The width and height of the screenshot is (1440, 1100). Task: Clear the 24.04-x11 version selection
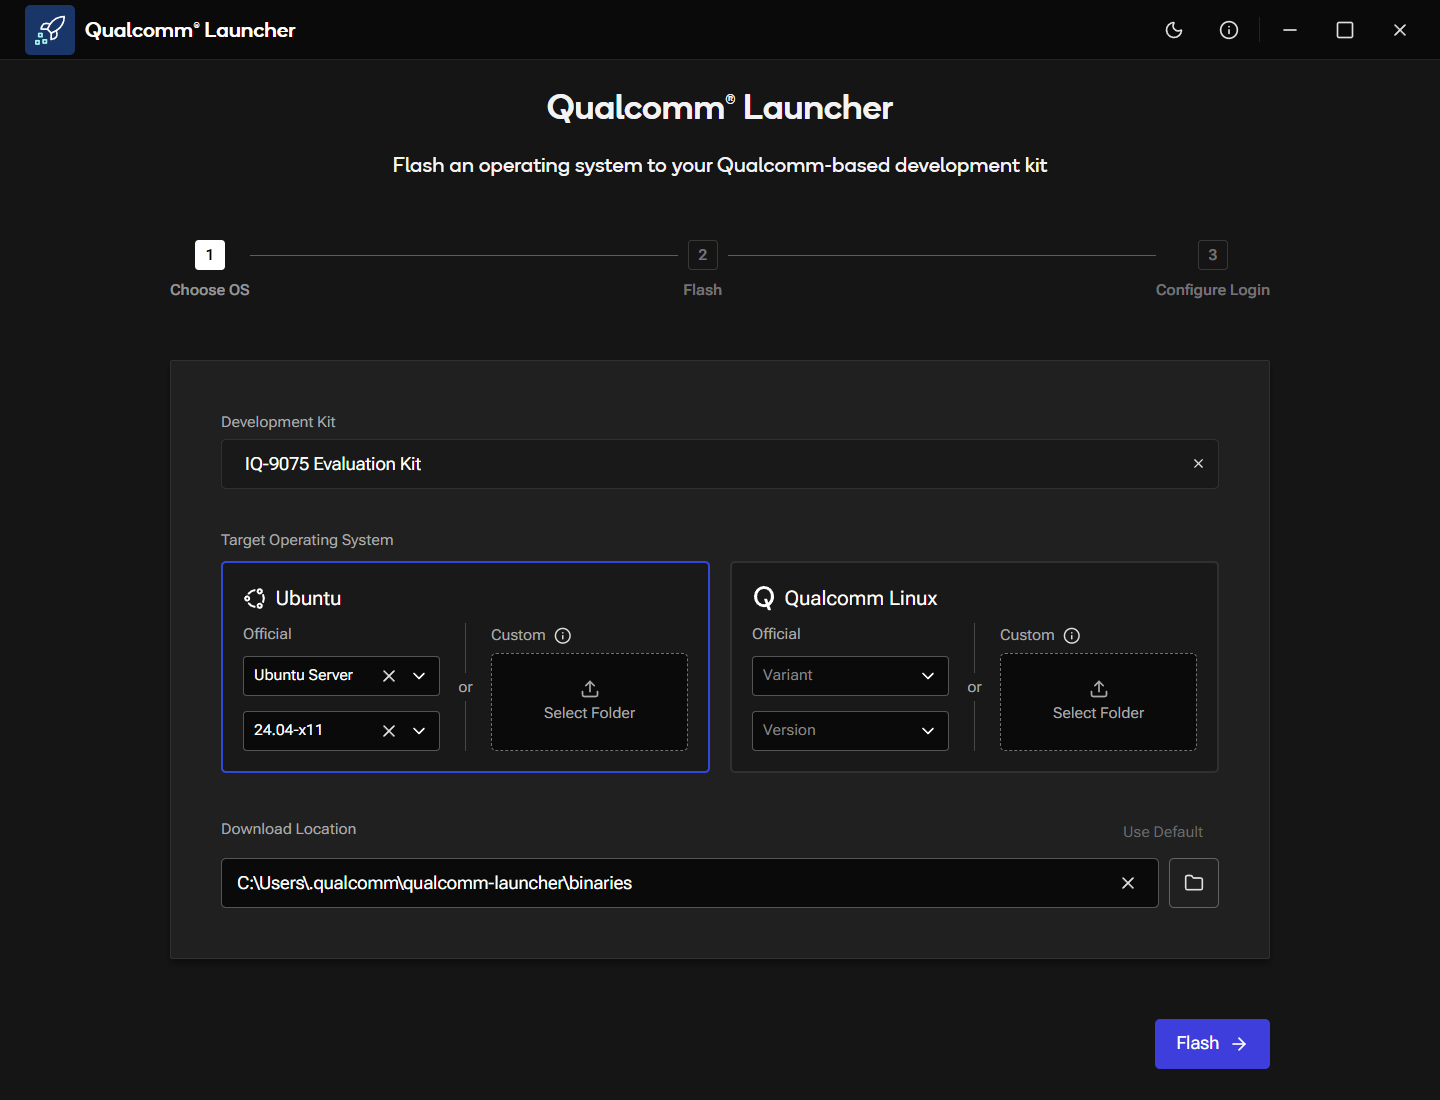click(x=389, y=731)
